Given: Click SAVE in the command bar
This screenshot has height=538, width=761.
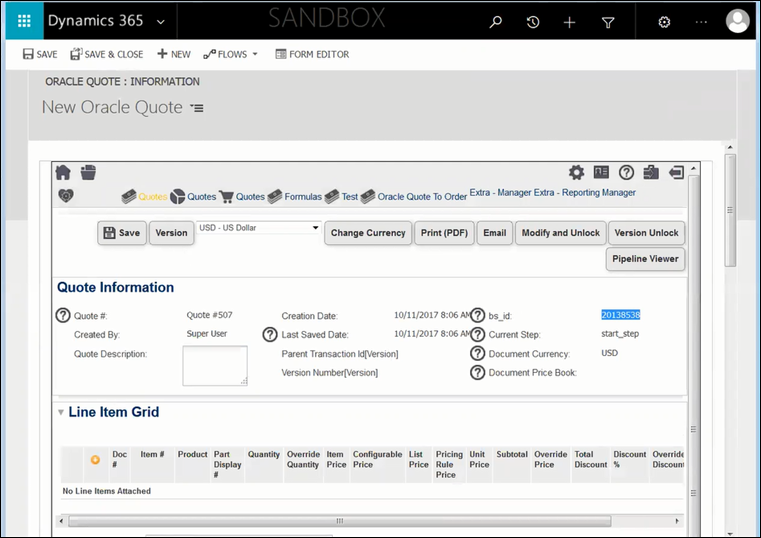Looking at the screenshot, I should 40,54.
